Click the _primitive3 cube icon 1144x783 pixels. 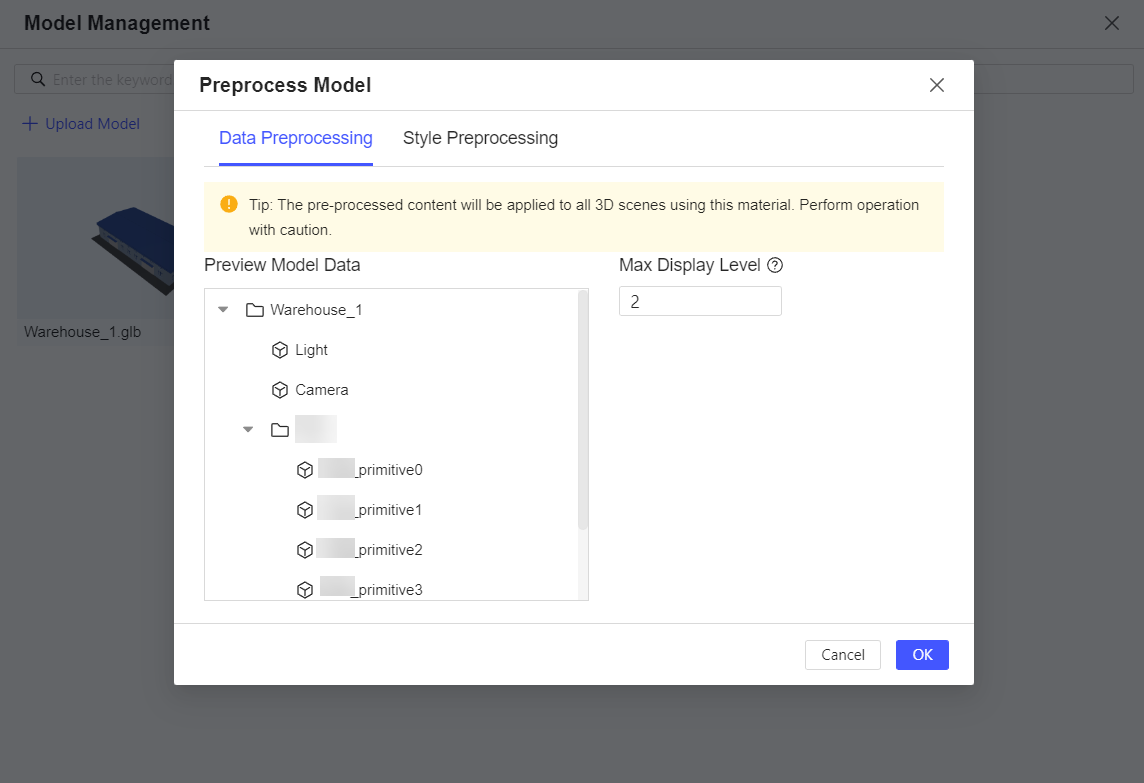(x=305, y=590)
